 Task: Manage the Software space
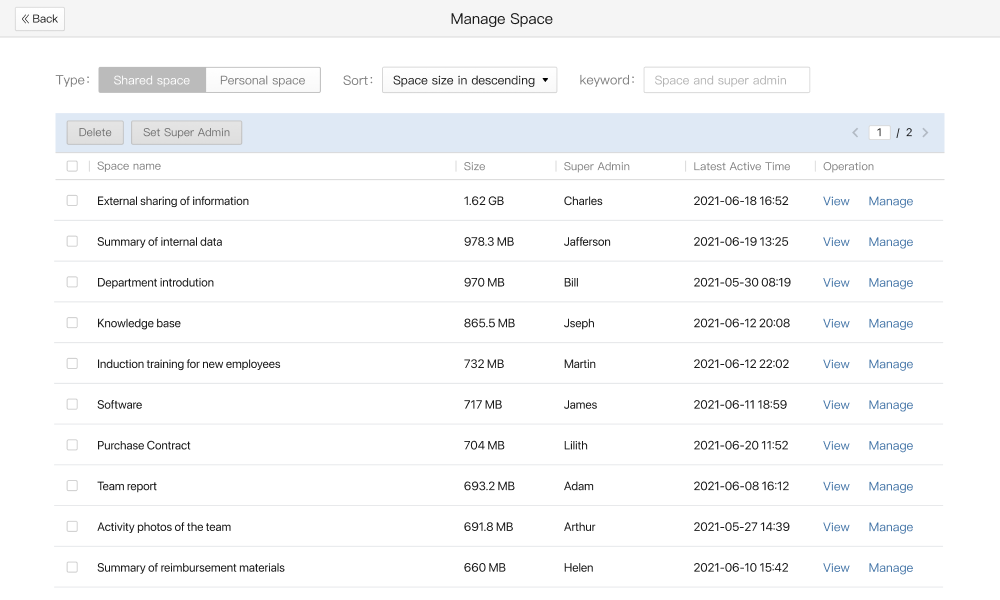(891, 405)
